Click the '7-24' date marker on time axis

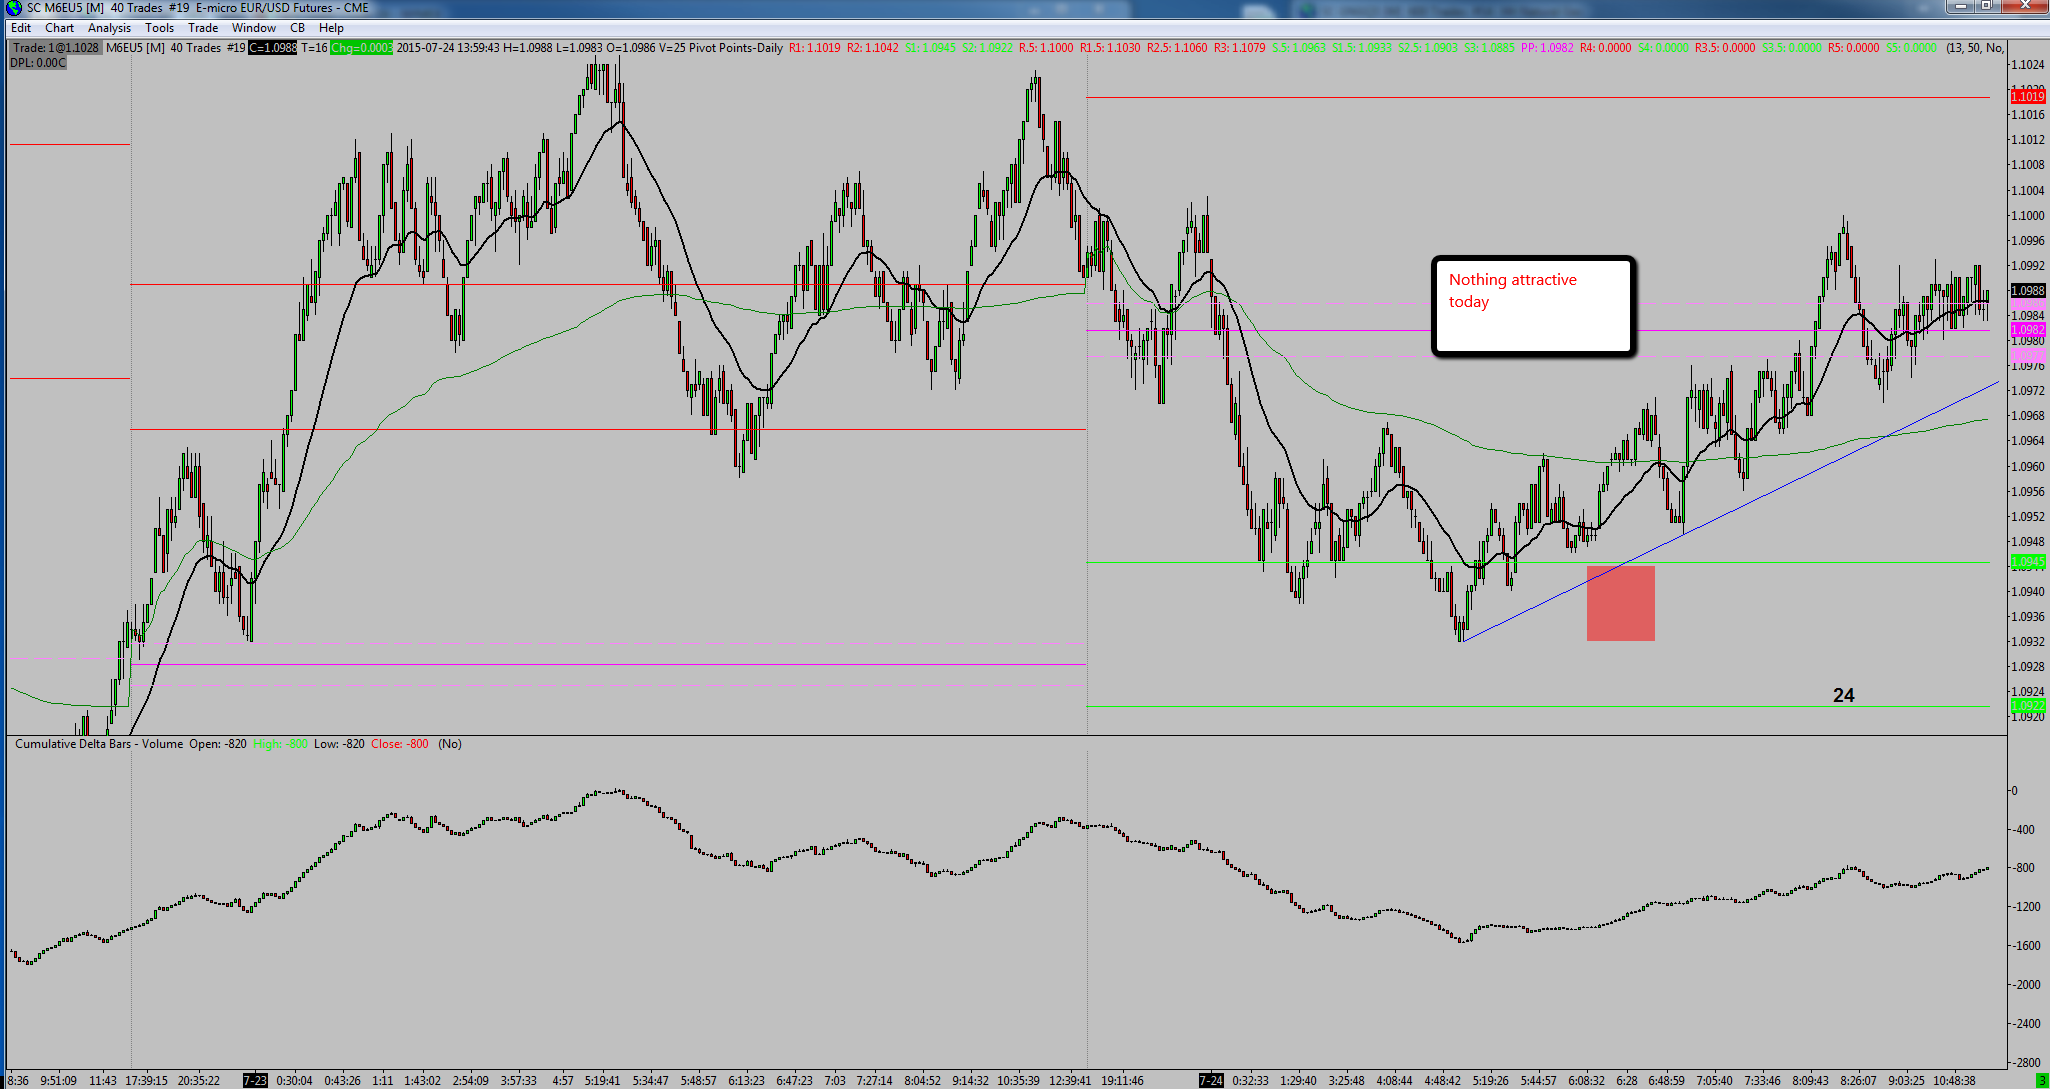point(1211,1080)
